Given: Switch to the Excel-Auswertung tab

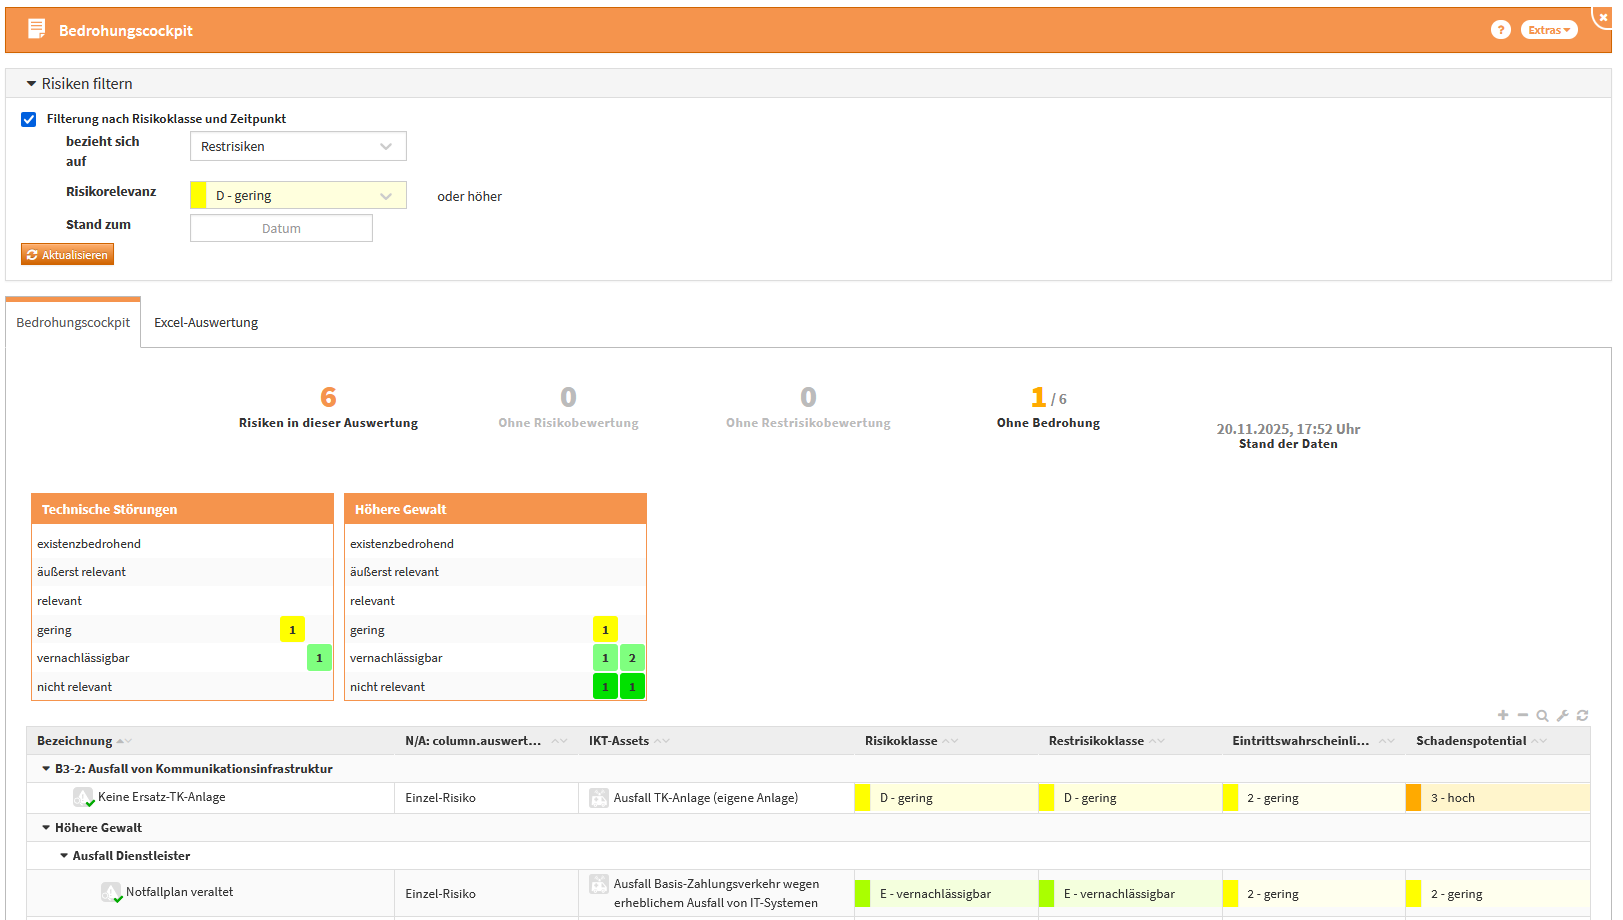Looking at the screenshot, I should [206, 323].
